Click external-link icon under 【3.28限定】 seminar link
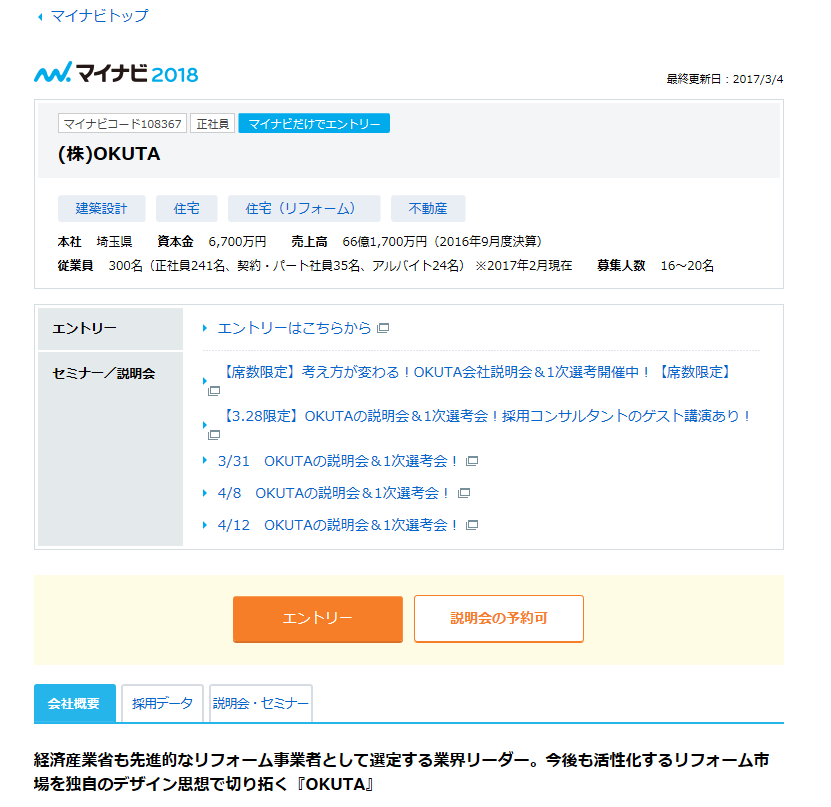This screenshot has height=807, width=831. pos(213,435)
